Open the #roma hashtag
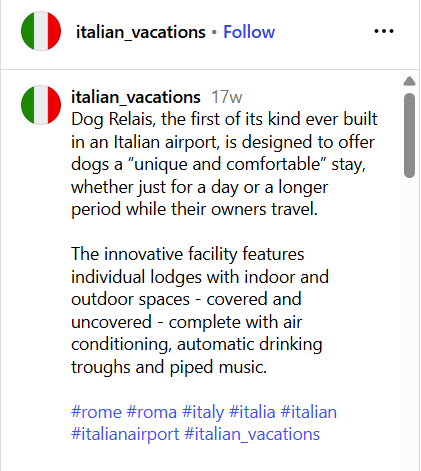 [x=152, y=412]
